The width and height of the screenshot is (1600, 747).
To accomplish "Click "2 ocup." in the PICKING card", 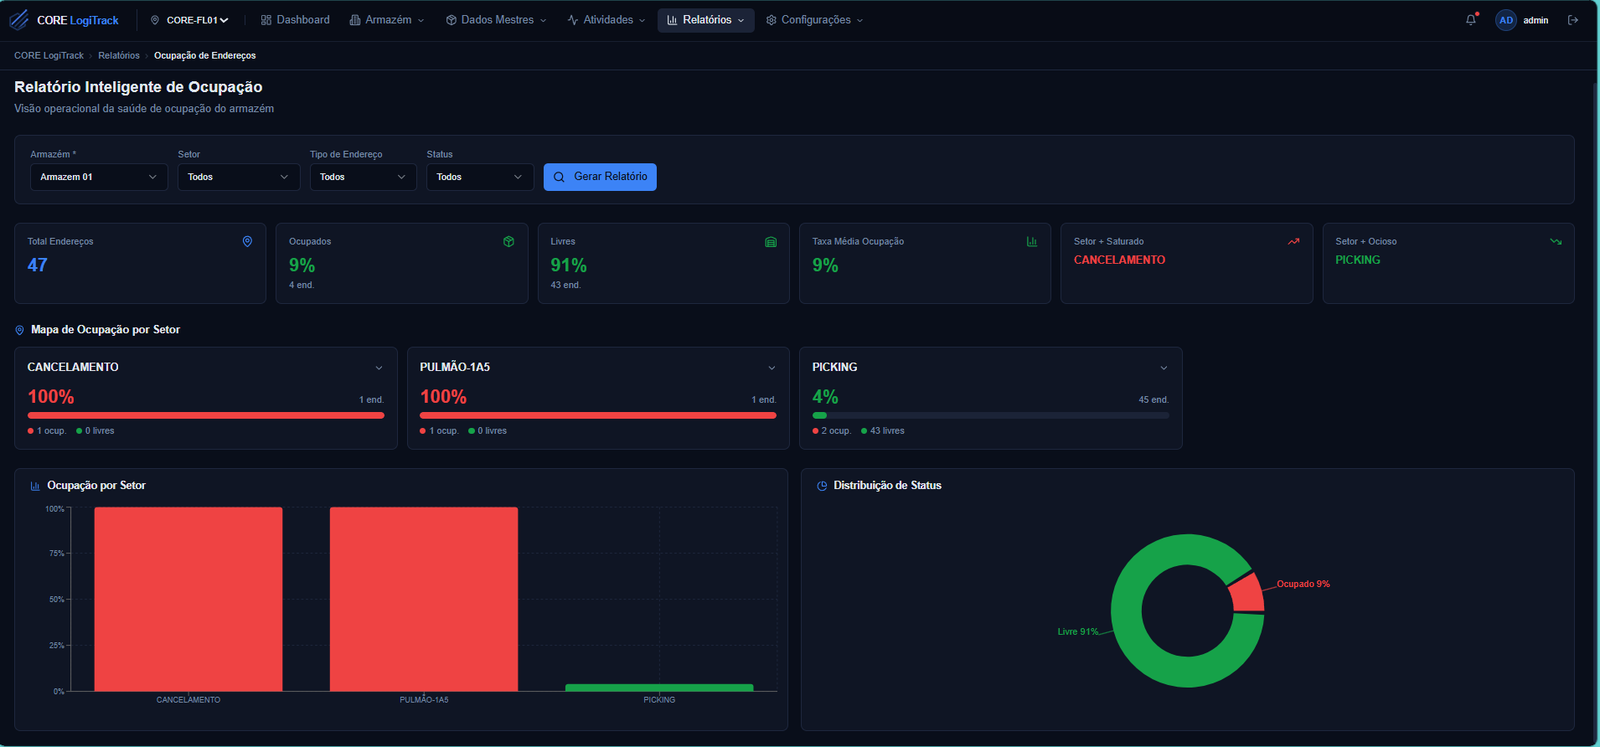I will click(836, 431).
